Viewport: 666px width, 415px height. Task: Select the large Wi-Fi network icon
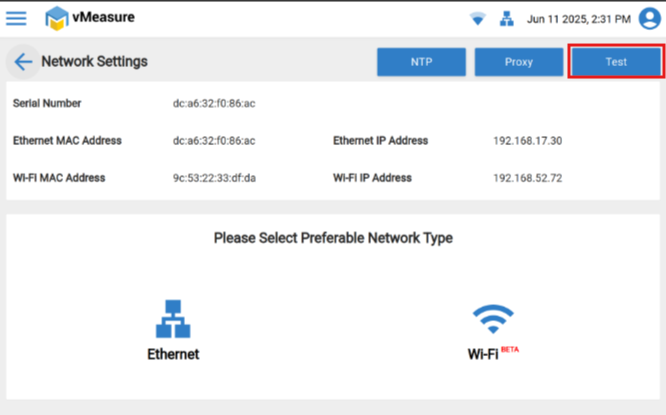coord(493,320)
